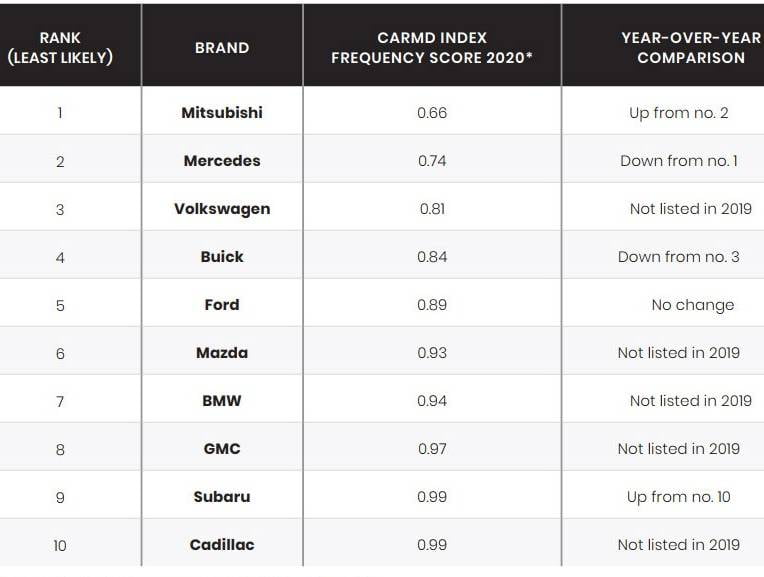Click the CarMD Index Frequency Score header
This screenshot has width=764, height=577.
click(432, 47)
